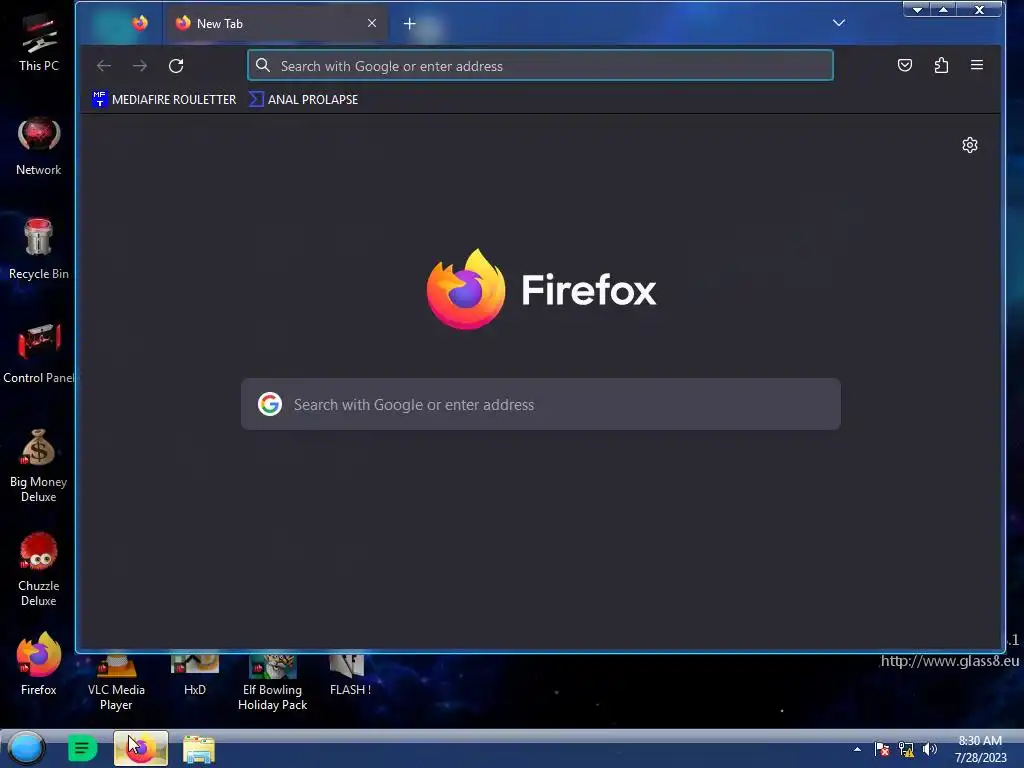
Task: Switch to the pinned Firefox tab
Action: click(x=140, y=24)
